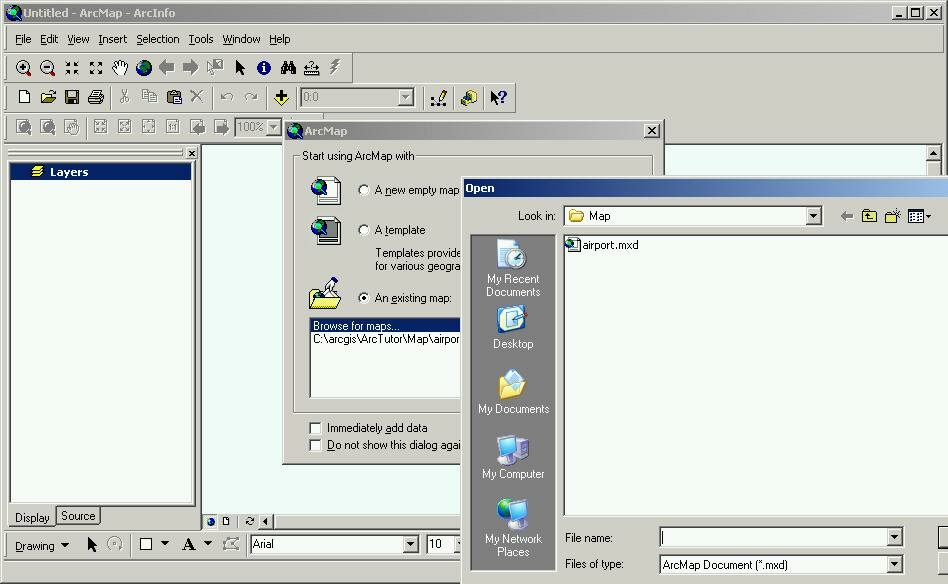Viewport: 948px width, 584px height.
Task: Open the layout zoom 100% dropdown
Action: [274, 127]
